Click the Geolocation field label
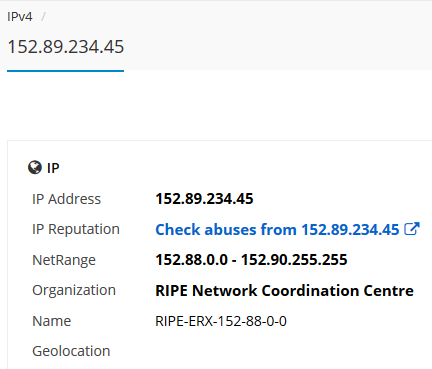 pos(71,351)
